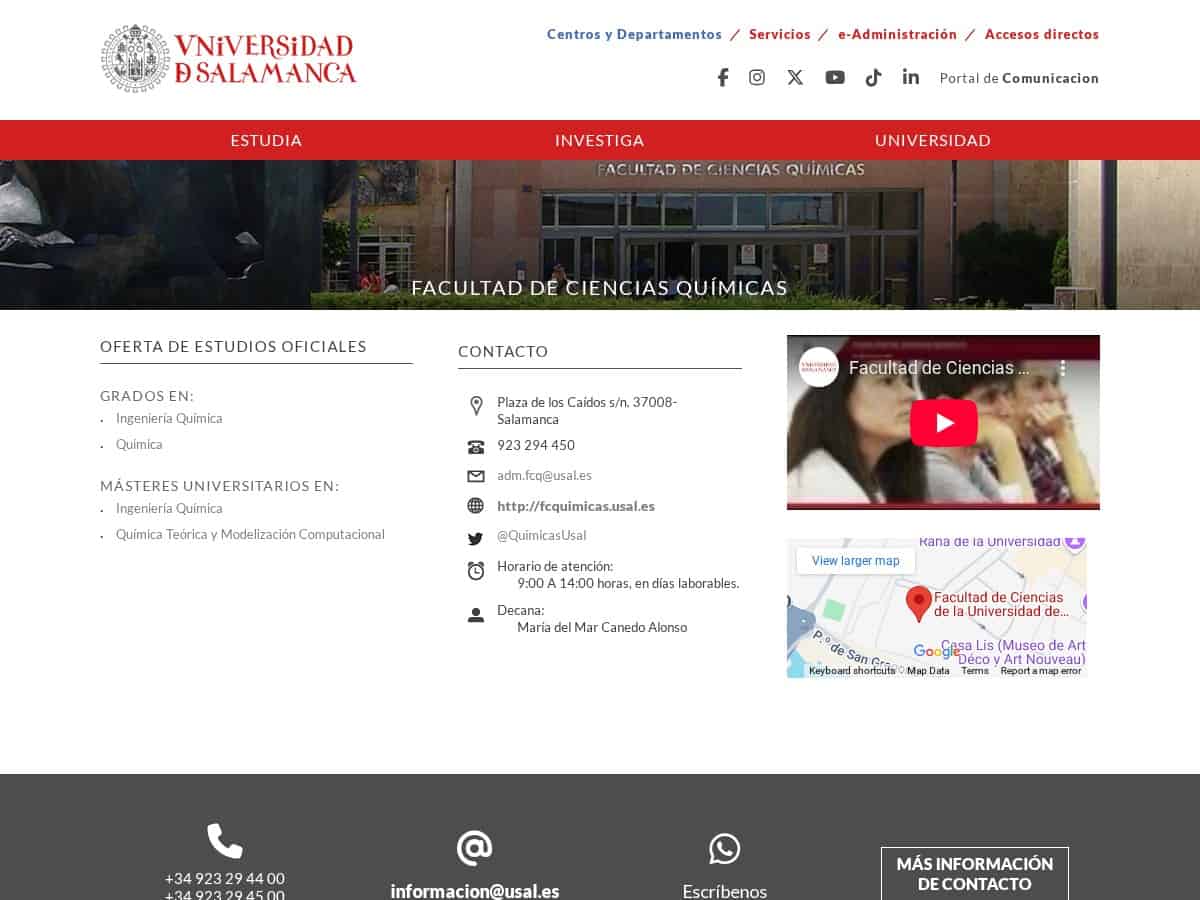The height and width of the screenshot is (900, 1200).
Task: Click Report a map error link
Action: click(x=1041, y=671)
